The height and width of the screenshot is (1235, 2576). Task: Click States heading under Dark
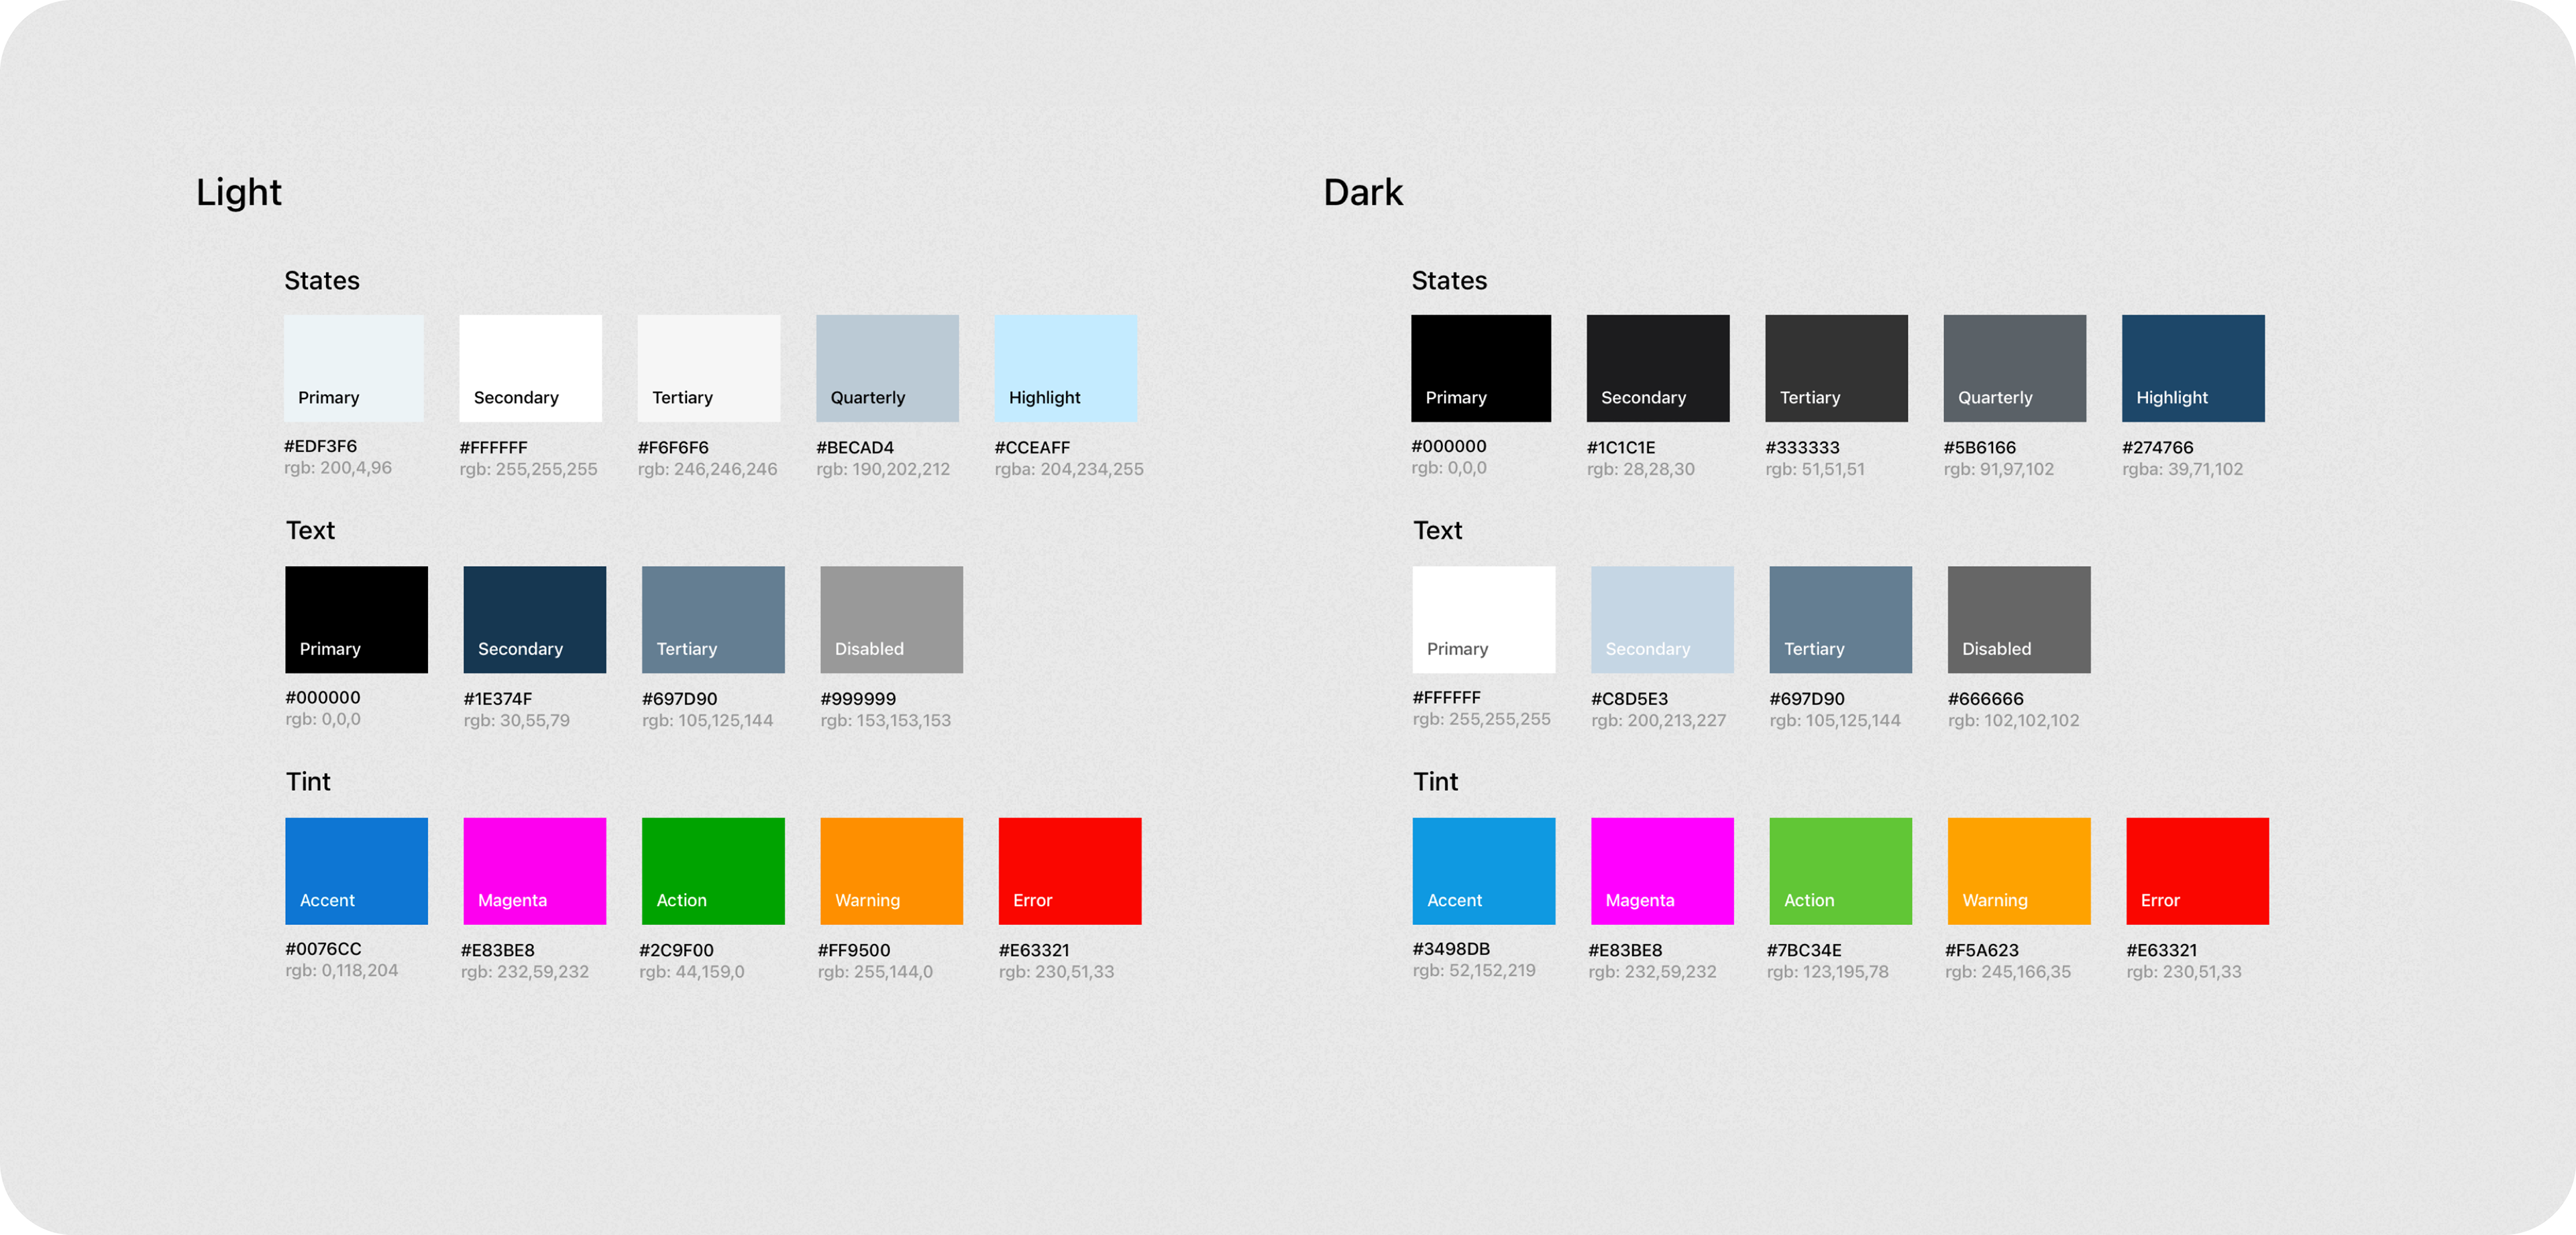(1449, 281)
